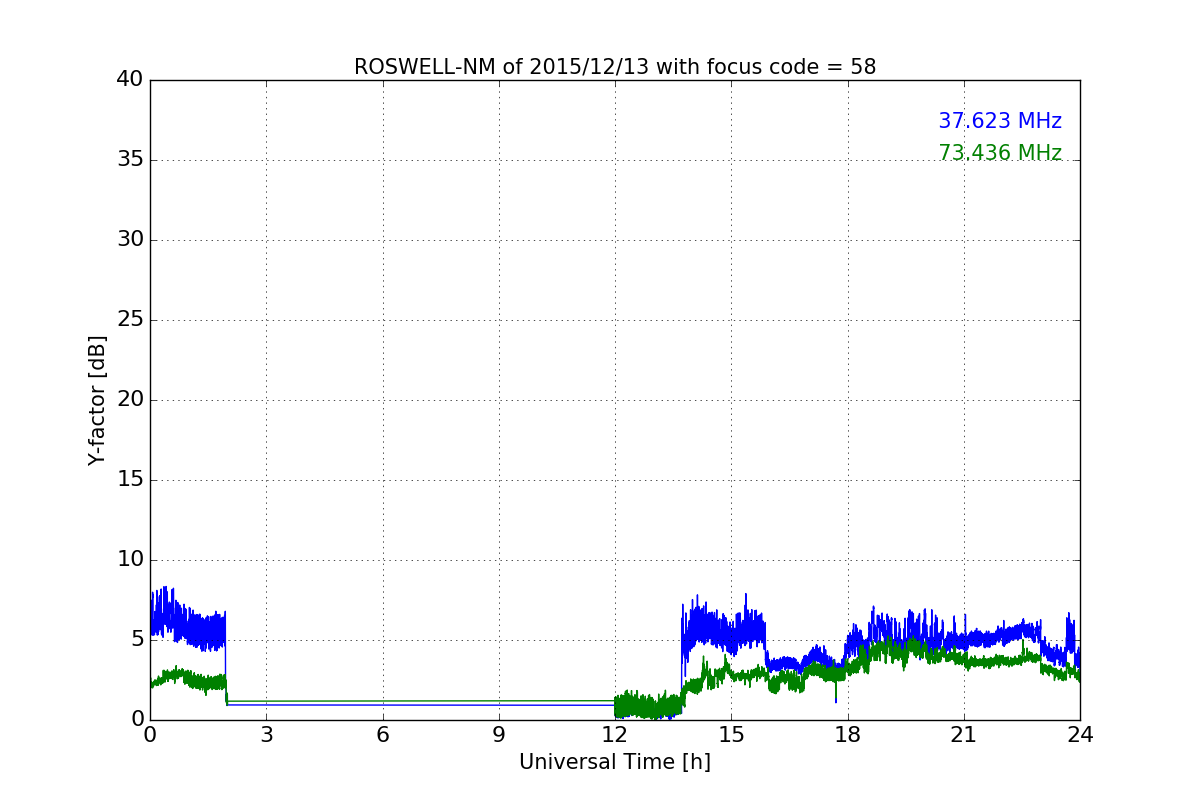Click the y-axis tick label '15'
1200x800 pixels.
tap(131, 480)
